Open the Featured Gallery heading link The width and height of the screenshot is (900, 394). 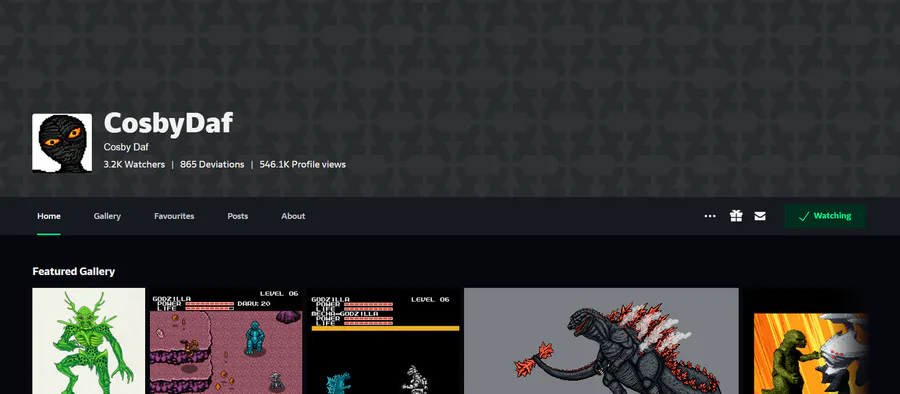73,271
